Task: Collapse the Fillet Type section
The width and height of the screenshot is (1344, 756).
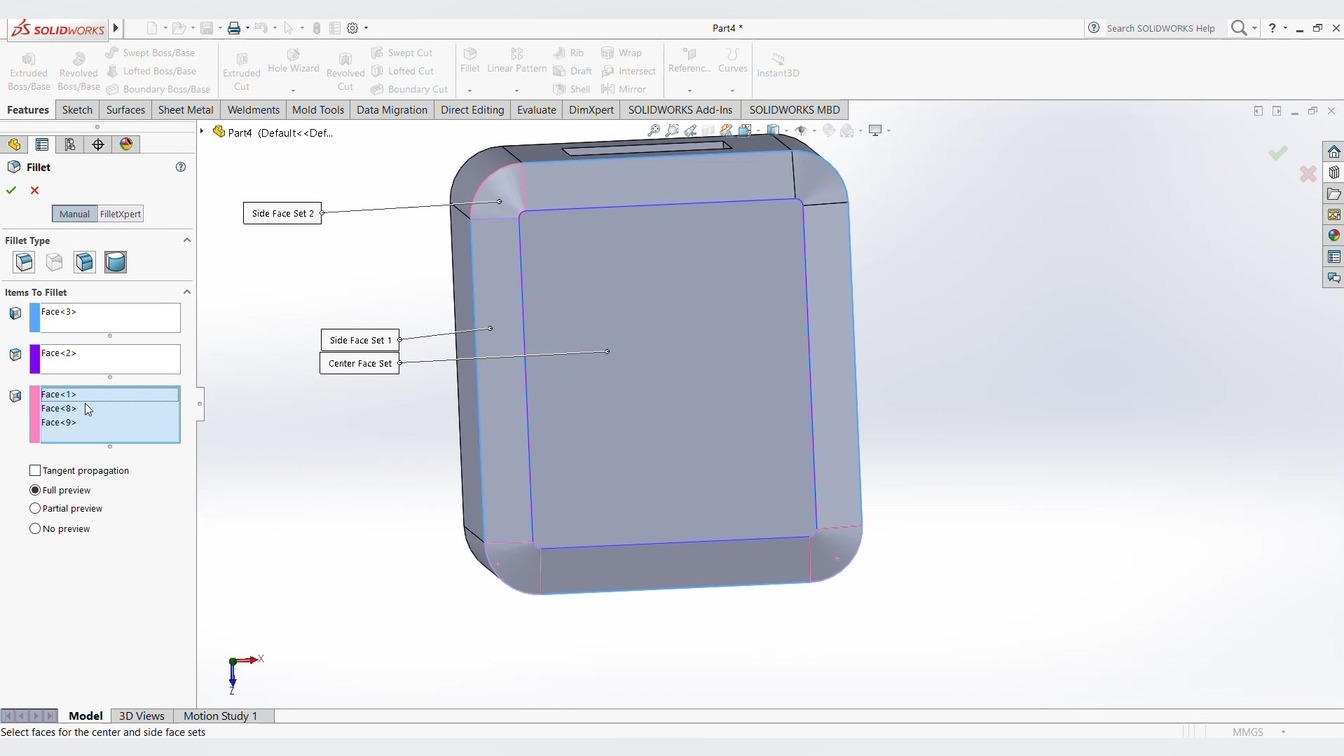Action: (186, 240)
